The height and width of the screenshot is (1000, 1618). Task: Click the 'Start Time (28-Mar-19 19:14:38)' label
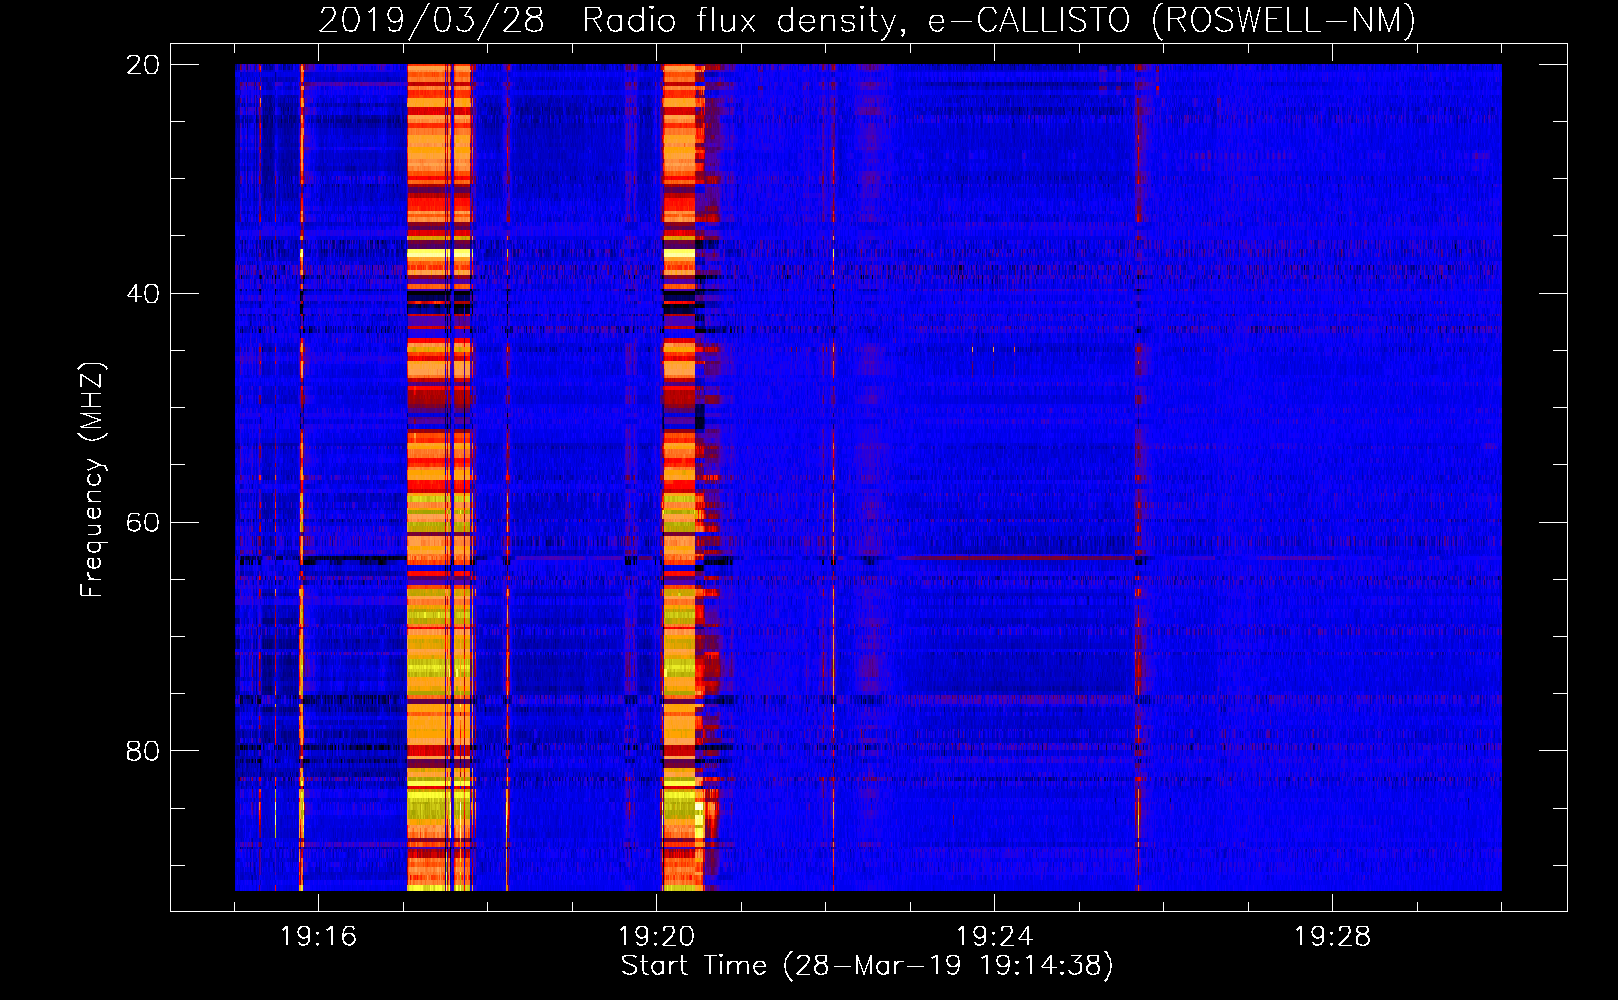click(867, 966)
